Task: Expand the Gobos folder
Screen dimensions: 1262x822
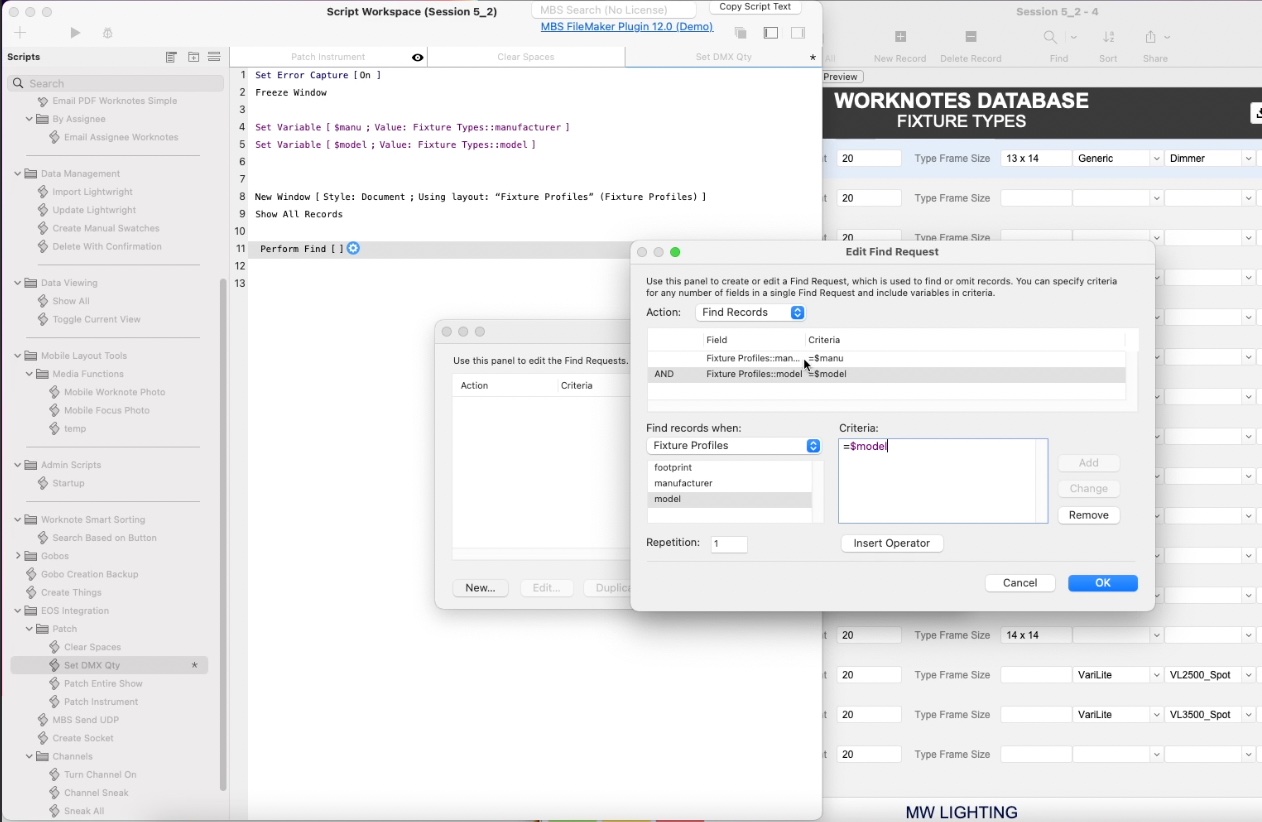Action: 18,556
